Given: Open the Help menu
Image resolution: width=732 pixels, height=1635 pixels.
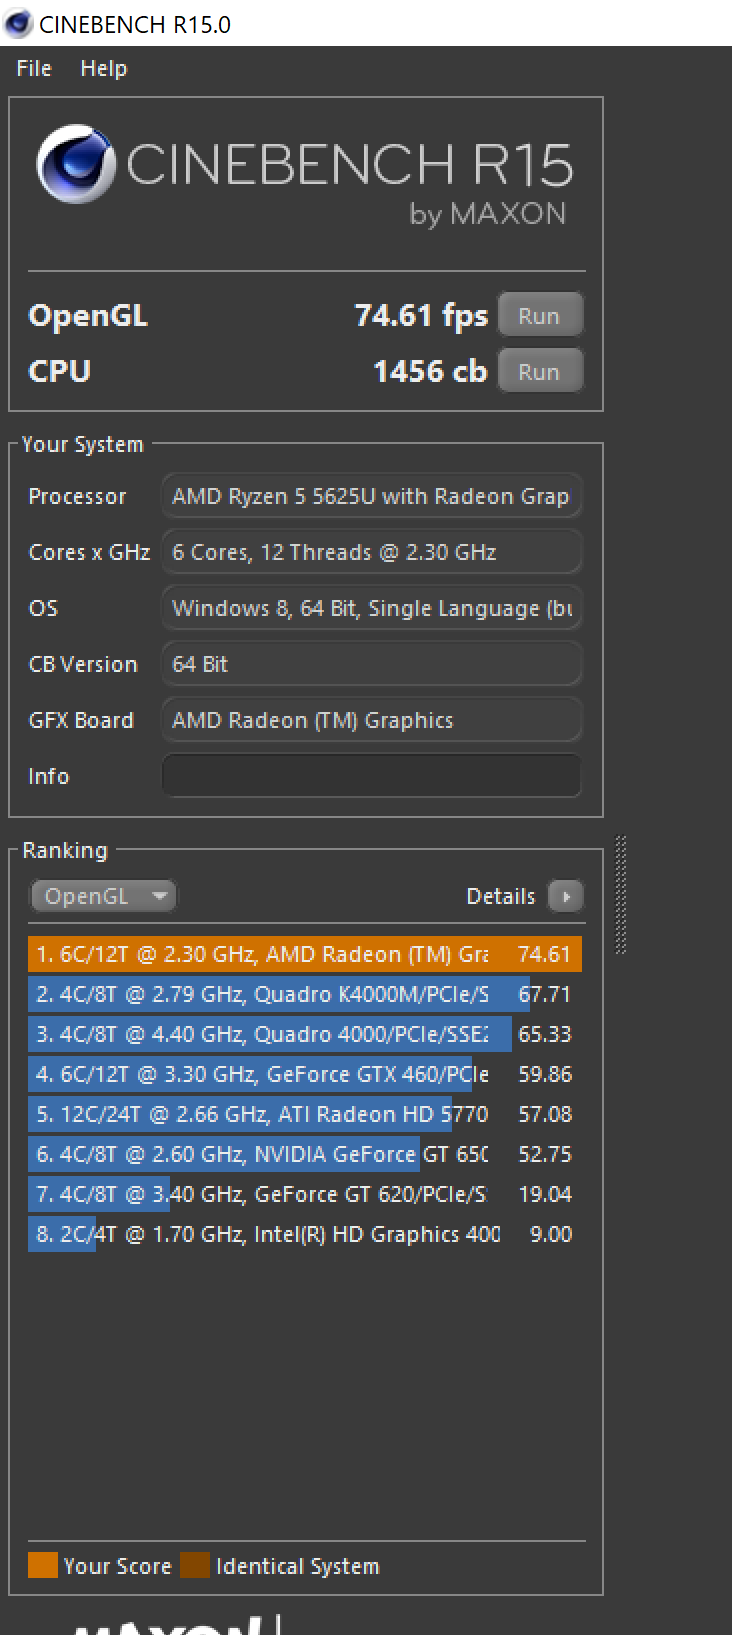Looking at the screenshot, I should click(104, 68).
